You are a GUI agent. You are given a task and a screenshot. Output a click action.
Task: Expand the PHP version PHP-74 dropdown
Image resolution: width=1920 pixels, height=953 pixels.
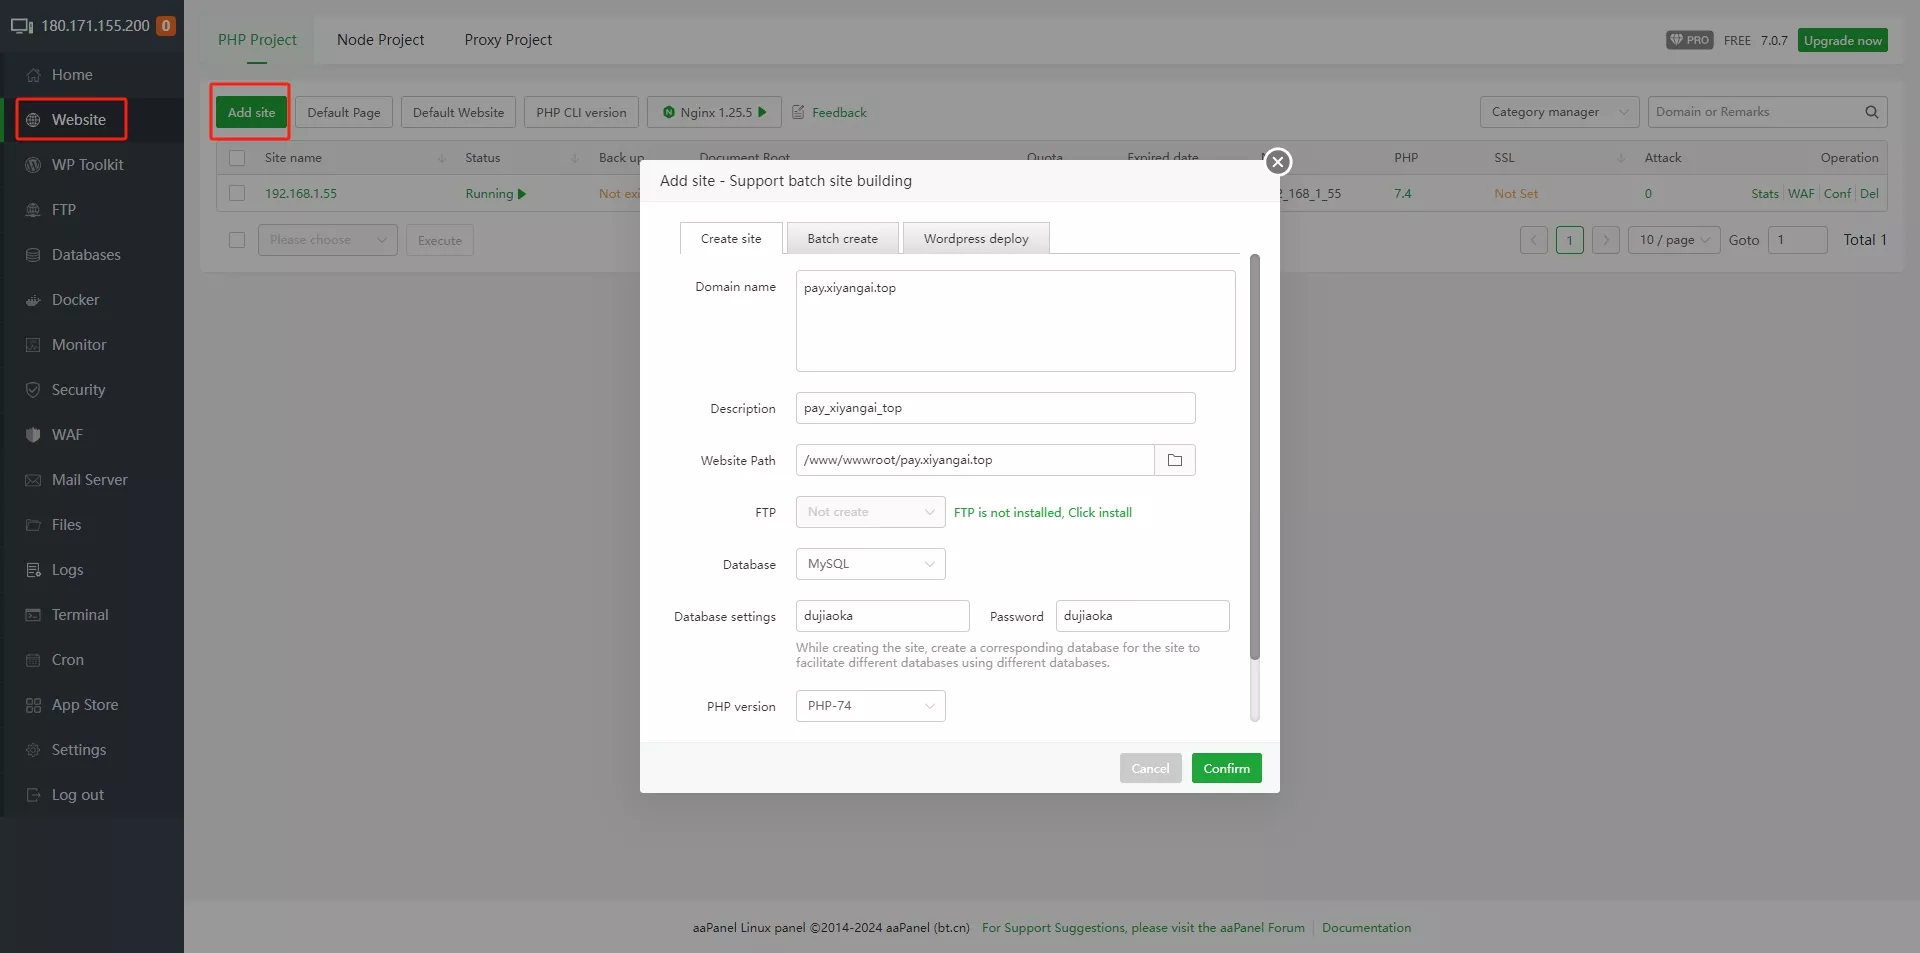point(870,706)
